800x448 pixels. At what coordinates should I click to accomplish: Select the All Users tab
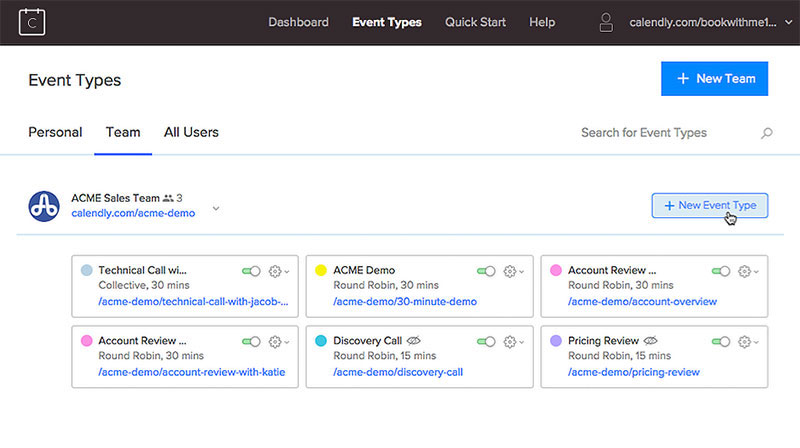click(191, 132)
